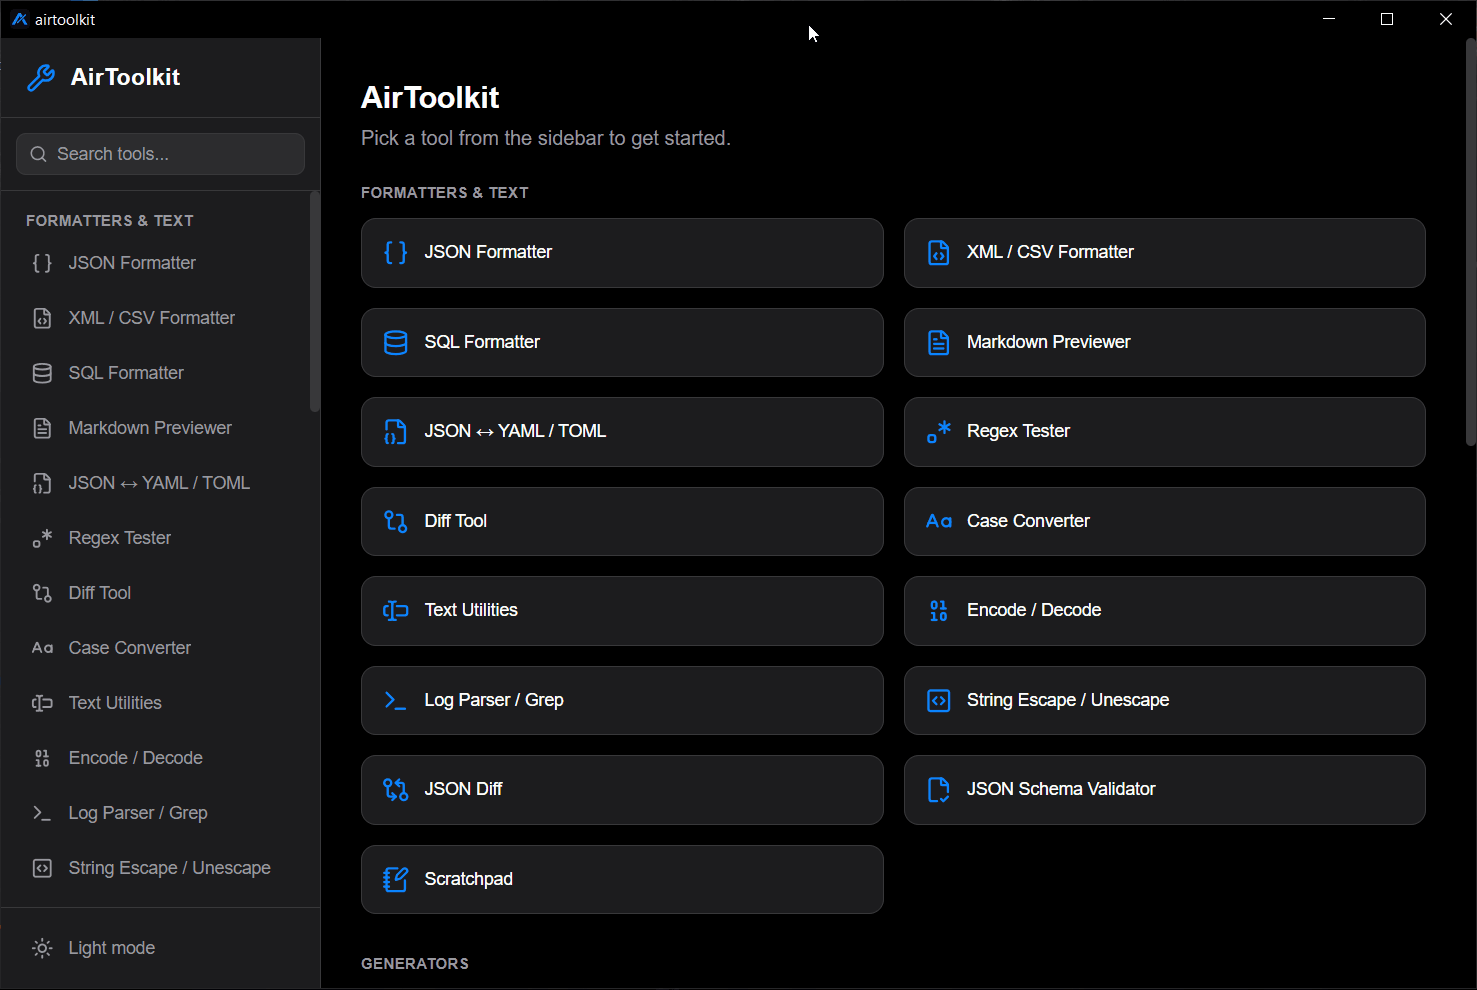Image resolution: width=1477 pixels, height=990 pixels.
Task: Open Log Parser / Grep sidebar item
Action: pyautogui.click(x=160, y=813)
